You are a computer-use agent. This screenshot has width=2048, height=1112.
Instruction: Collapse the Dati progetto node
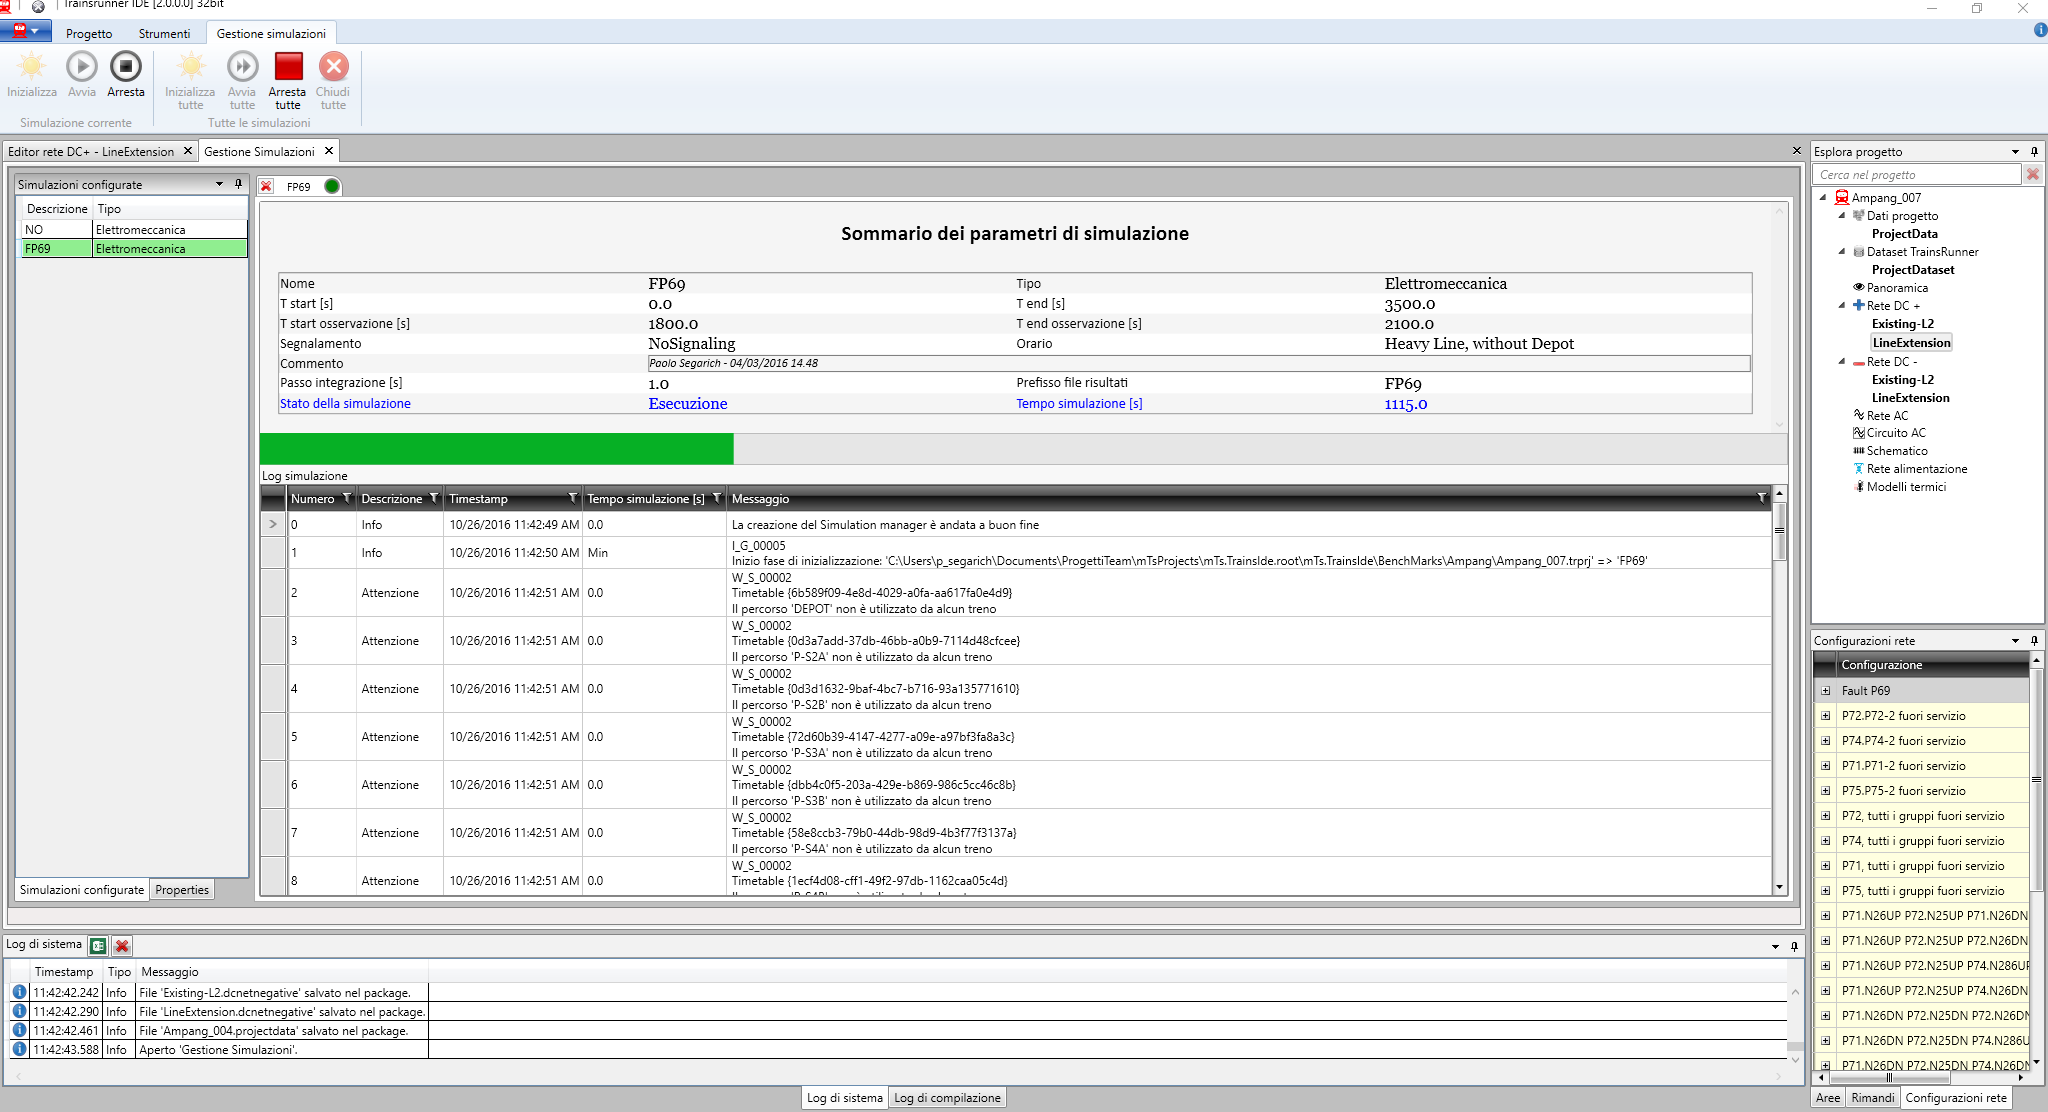click(1841, 215)
